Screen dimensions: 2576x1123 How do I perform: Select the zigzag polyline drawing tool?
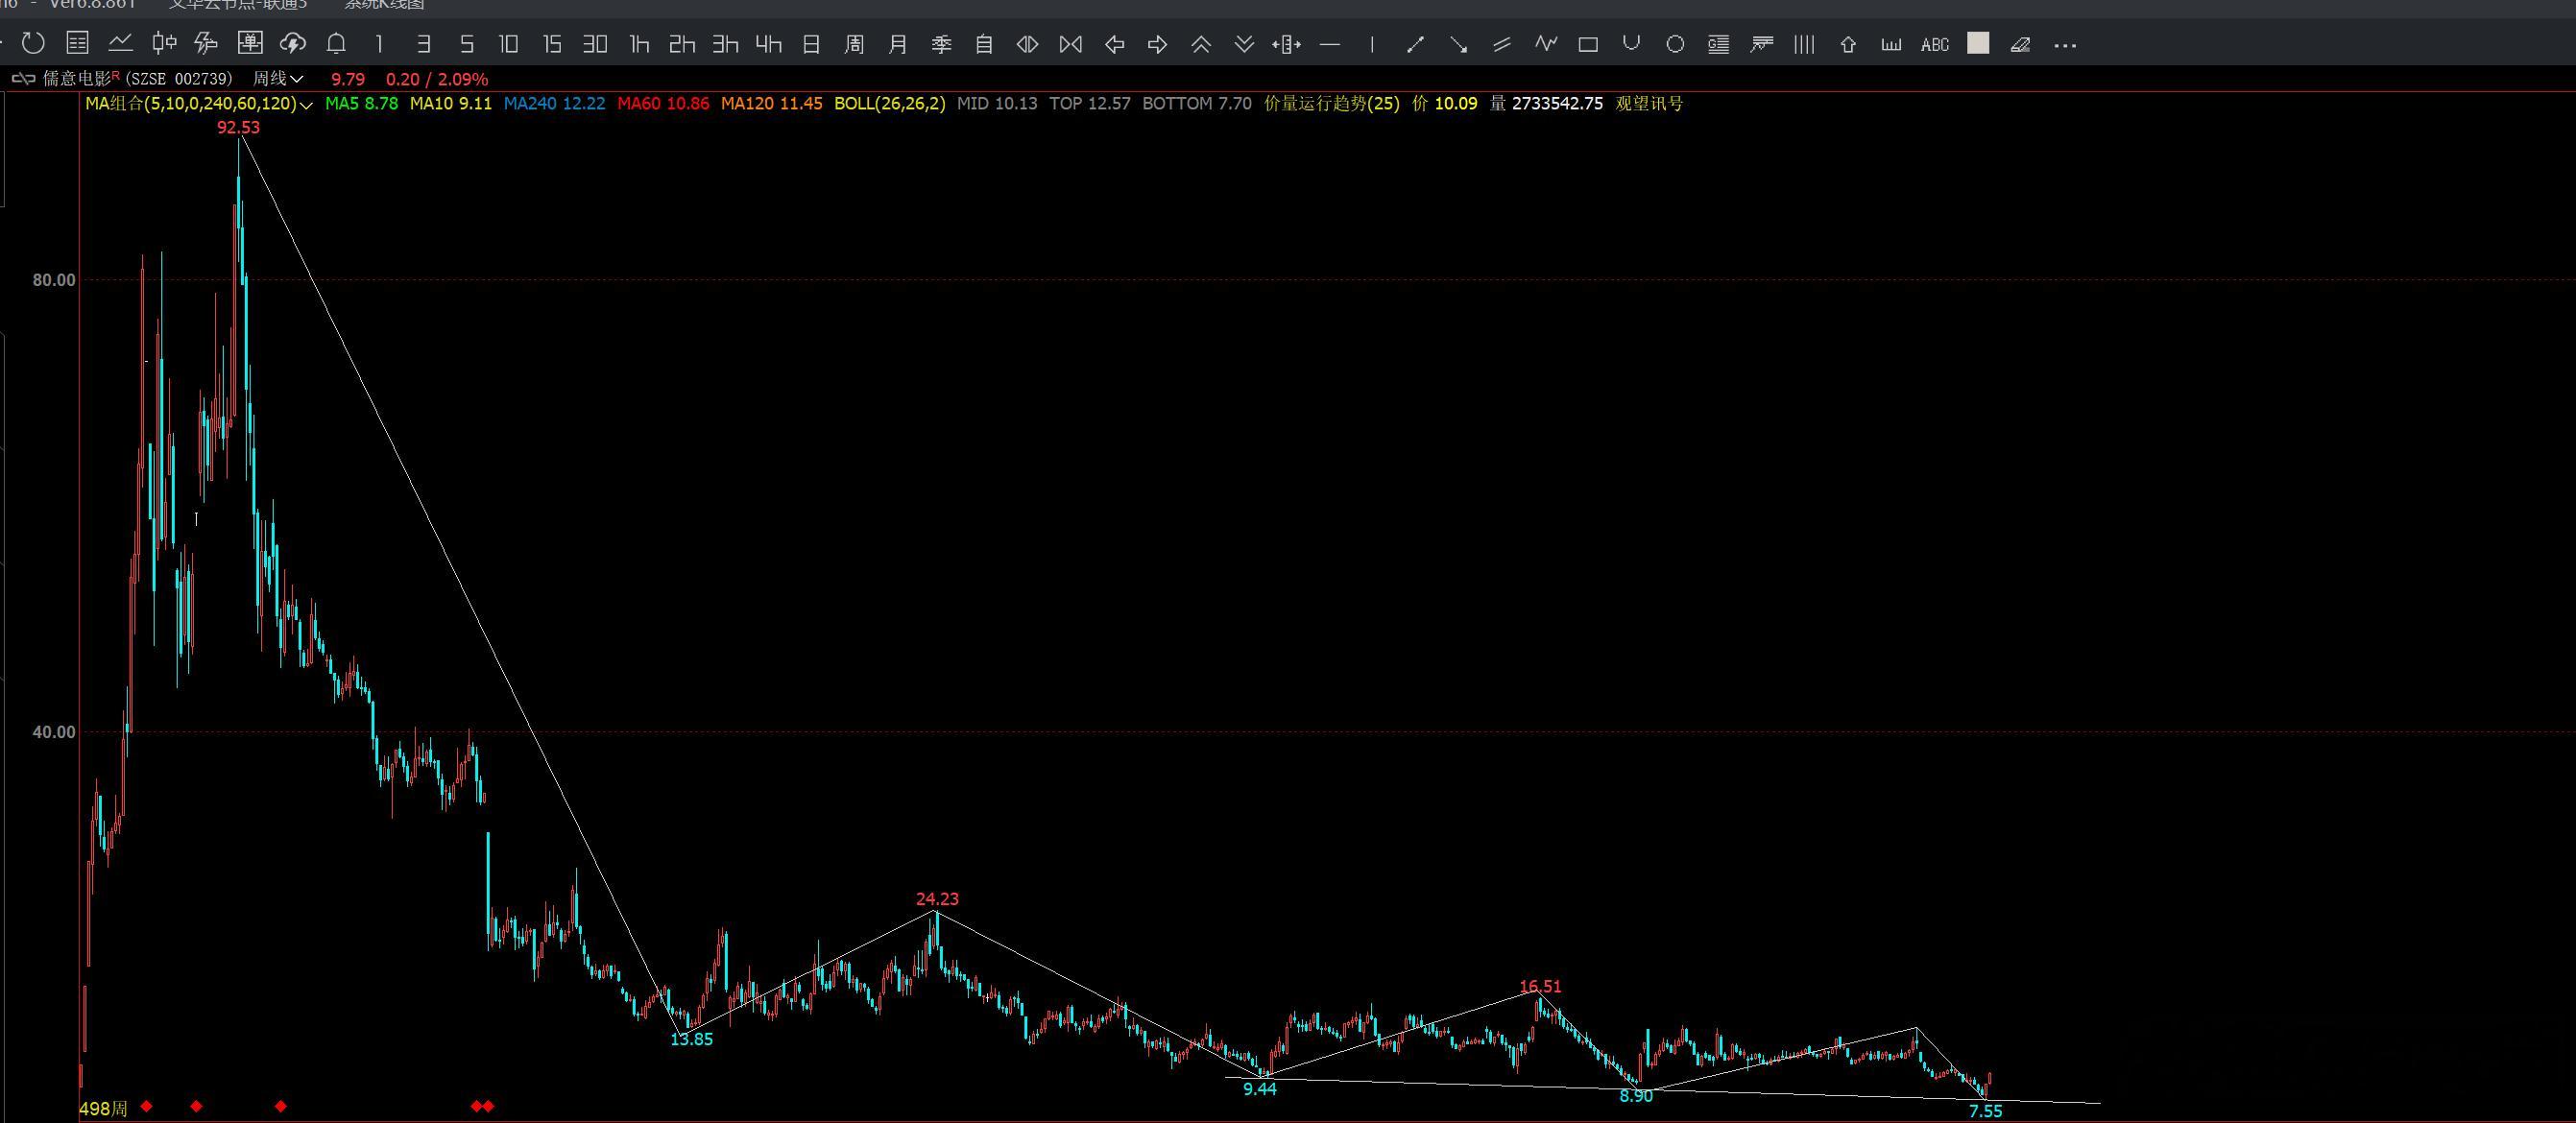1546,44
